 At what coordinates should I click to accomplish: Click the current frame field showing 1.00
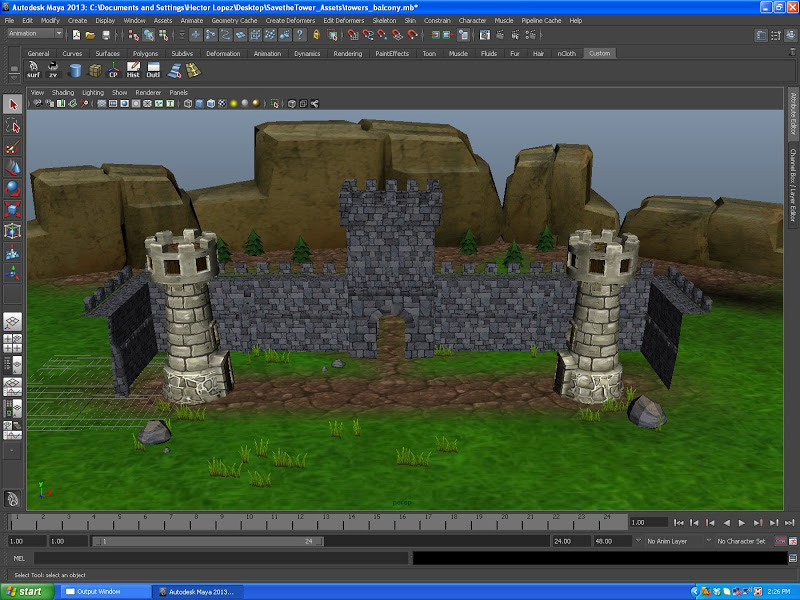tap(649, 522)
